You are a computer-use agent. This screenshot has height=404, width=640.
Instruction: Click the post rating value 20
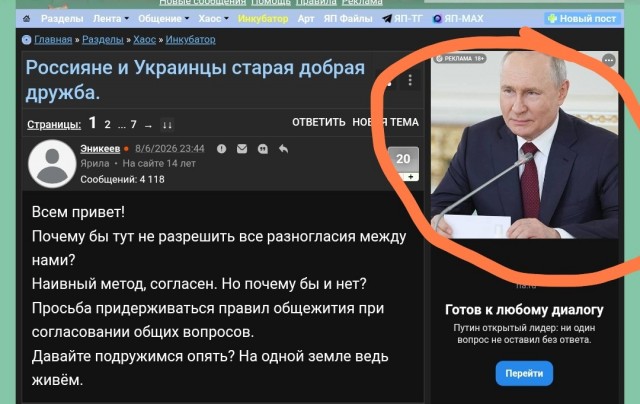pos(403,159)
